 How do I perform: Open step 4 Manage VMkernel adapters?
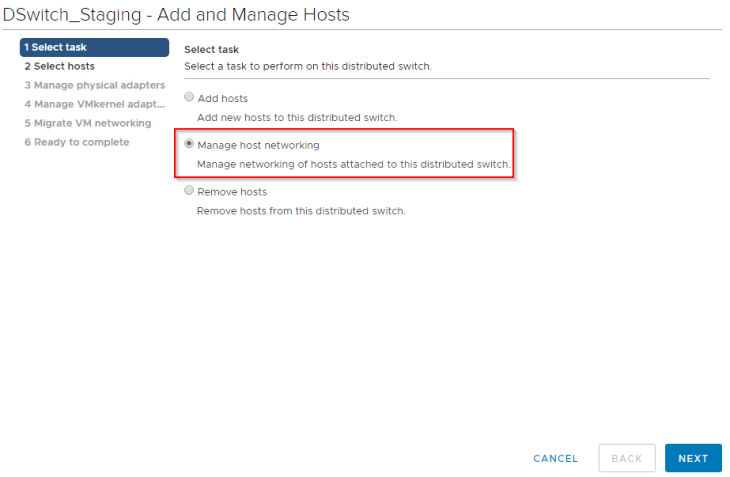click(94, 104)
